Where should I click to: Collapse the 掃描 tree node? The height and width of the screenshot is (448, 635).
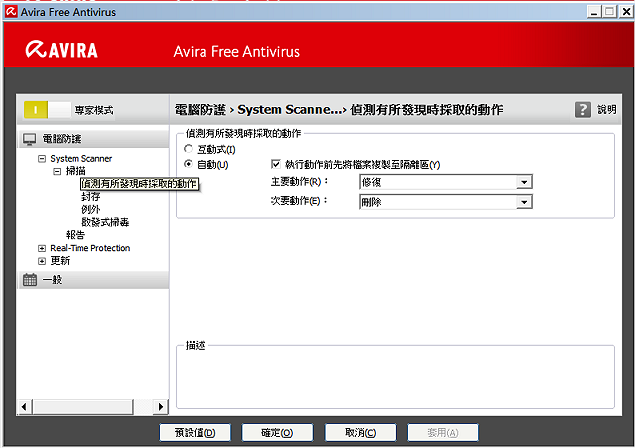[x=57, y=171]
